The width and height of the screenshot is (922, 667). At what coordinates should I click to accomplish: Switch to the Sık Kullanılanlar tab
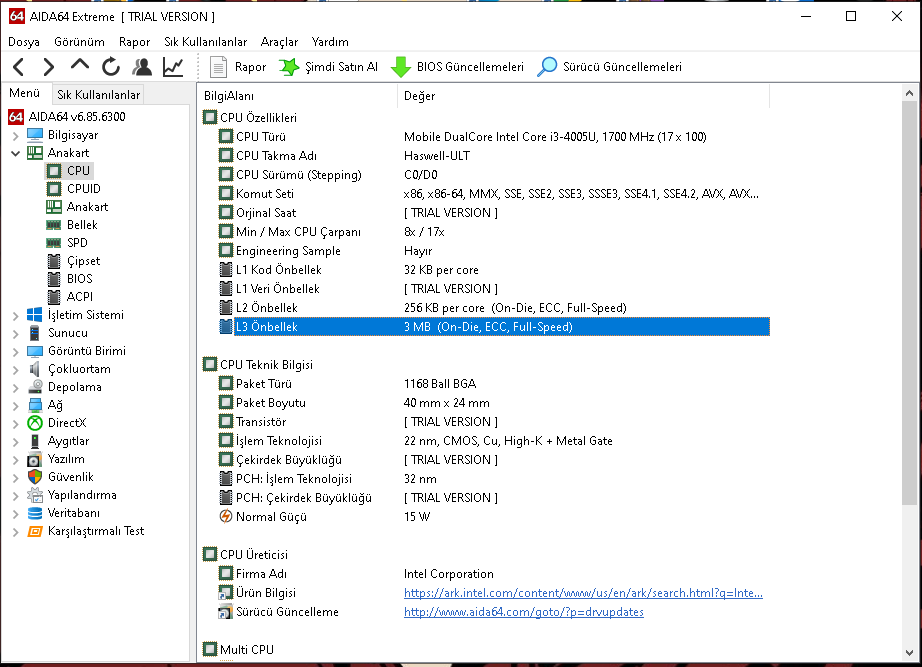coord(98,95)
